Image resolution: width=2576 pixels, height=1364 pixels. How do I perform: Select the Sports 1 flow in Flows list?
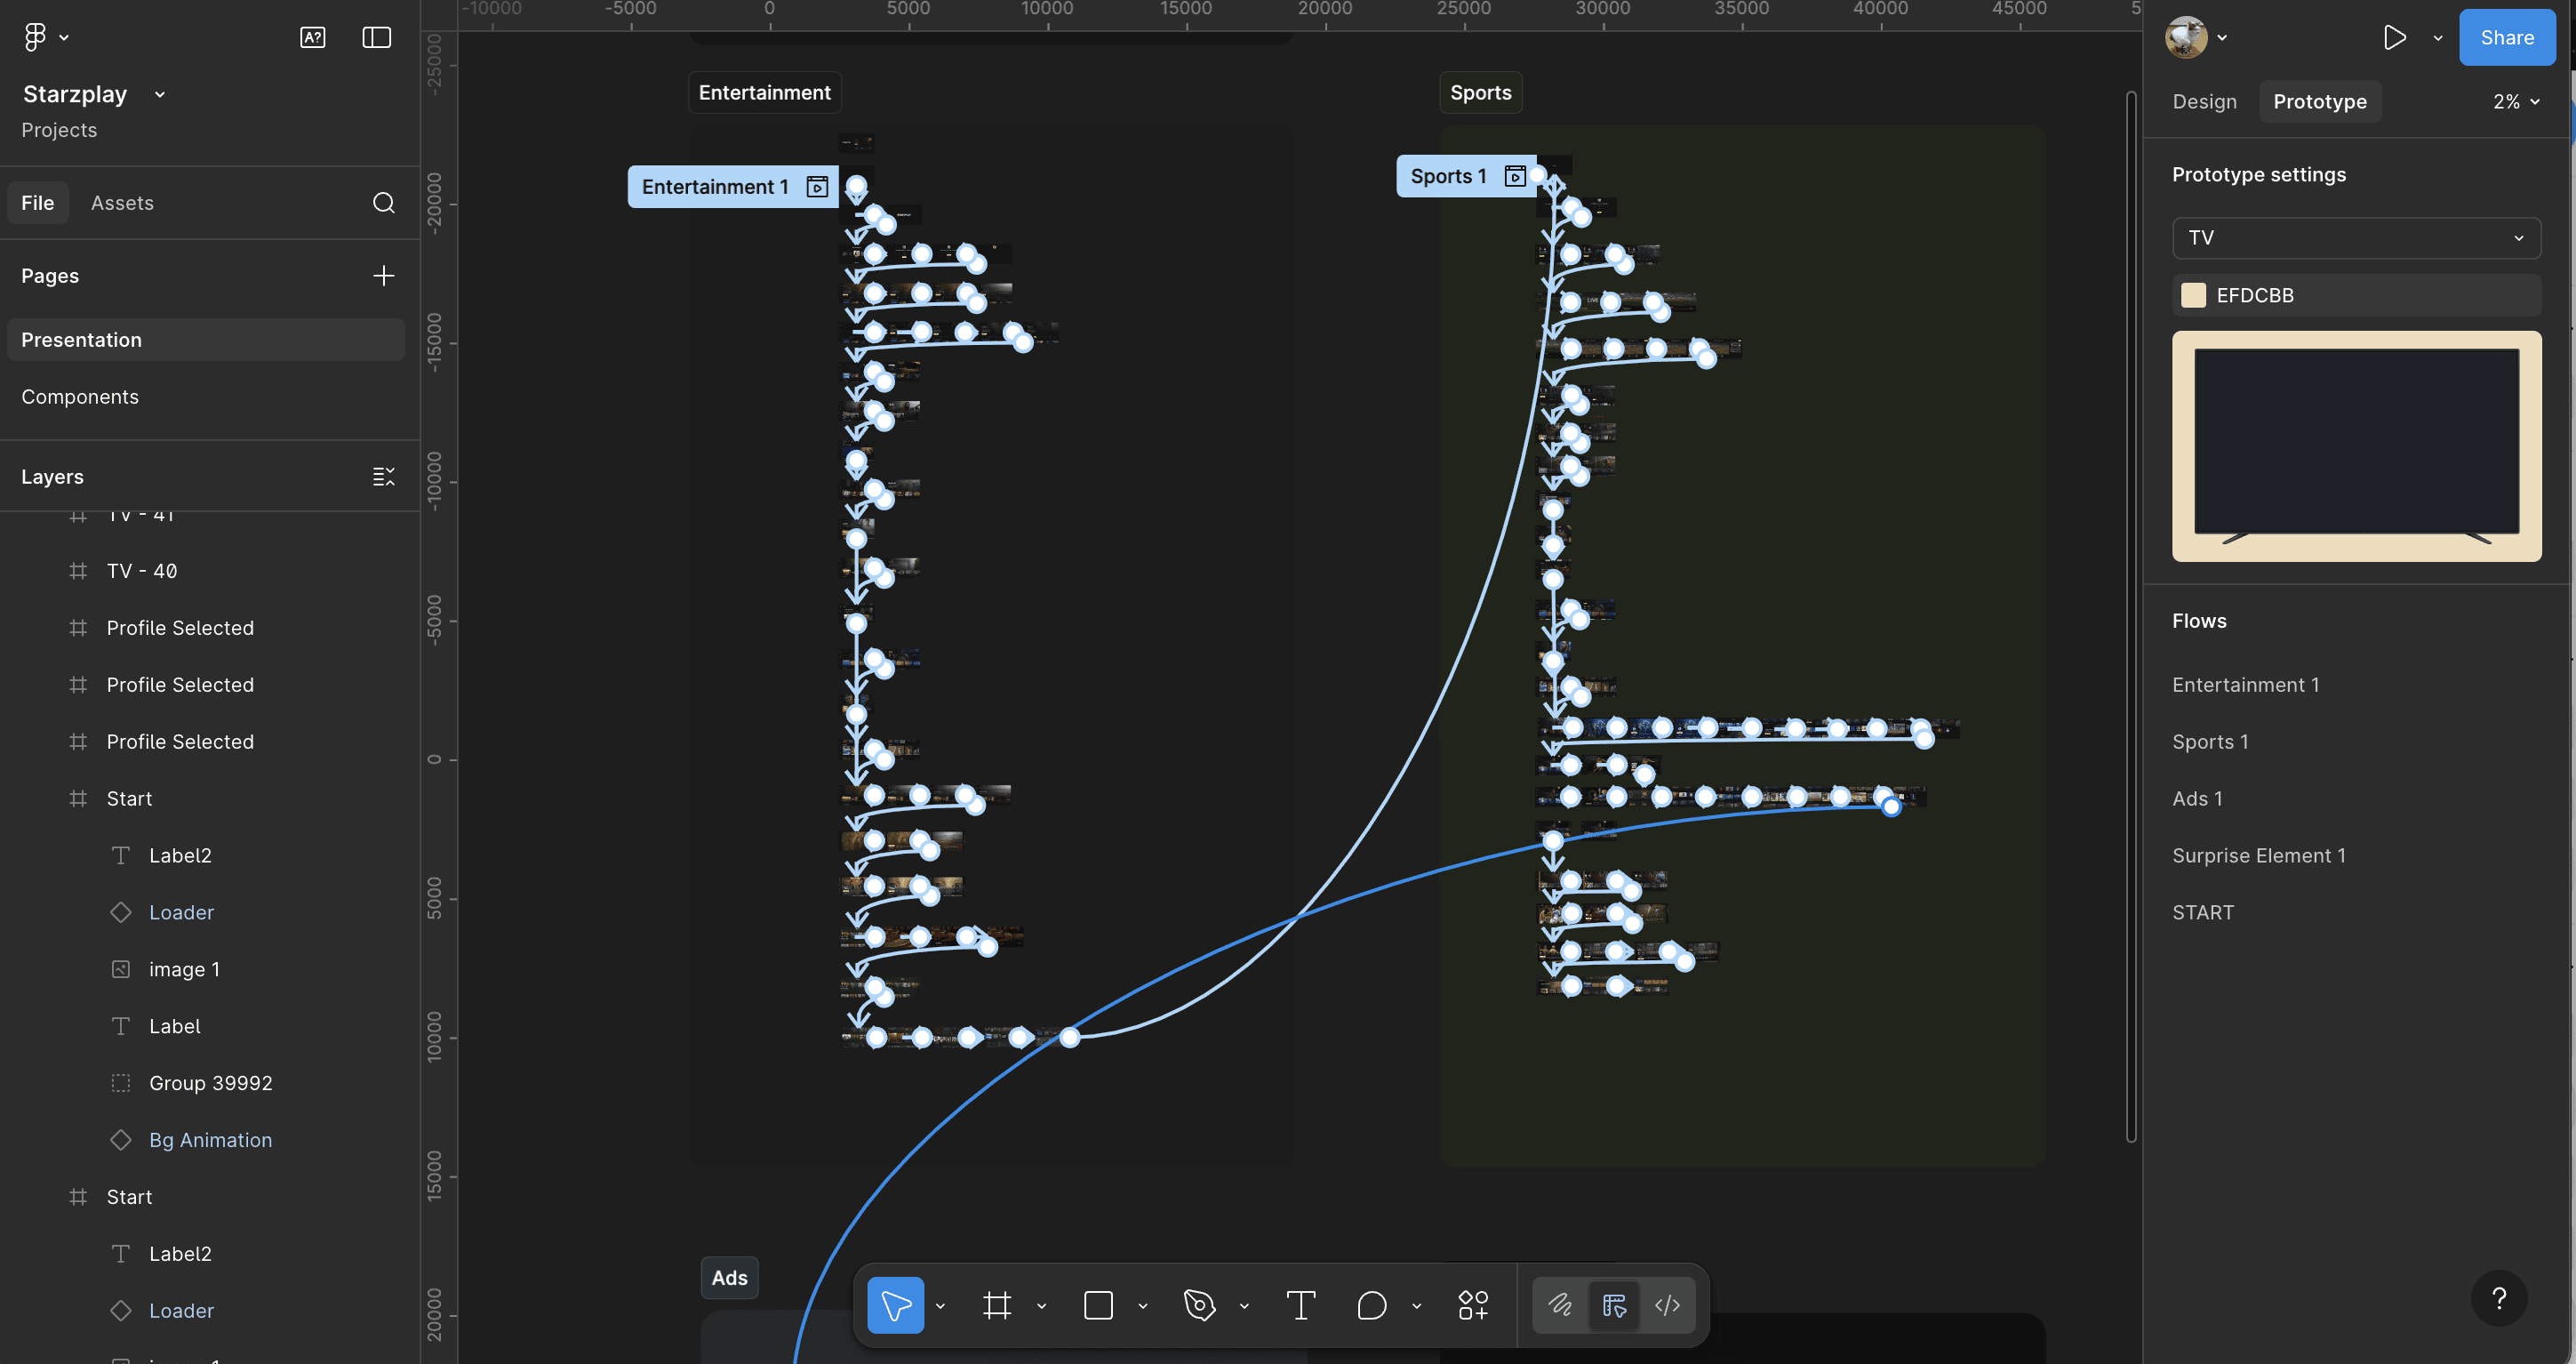(2210, 742)
